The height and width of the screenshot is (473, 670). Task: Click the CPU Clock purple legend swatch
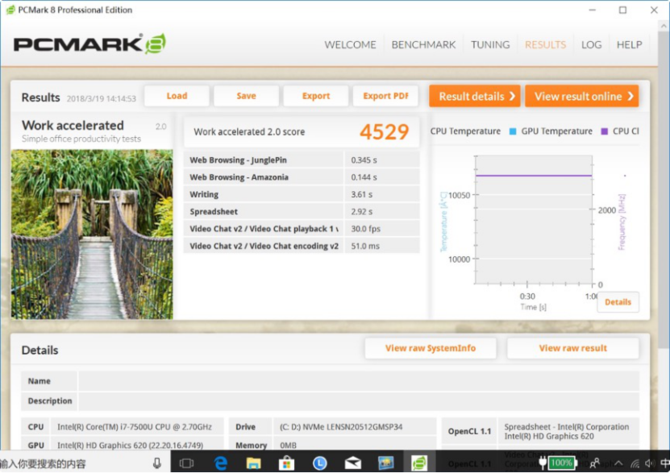pyautogui.click(x=604, y=131)
